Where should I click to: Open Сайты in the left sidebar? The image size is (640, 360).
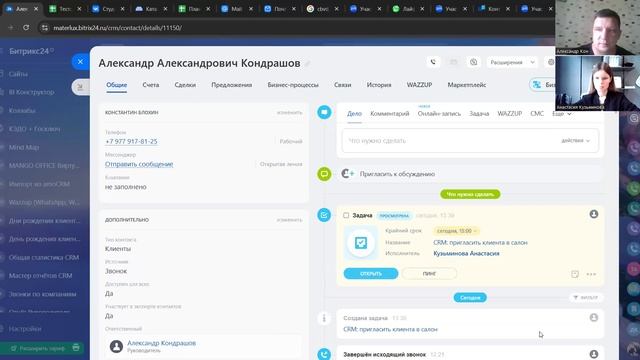point(18,74)
